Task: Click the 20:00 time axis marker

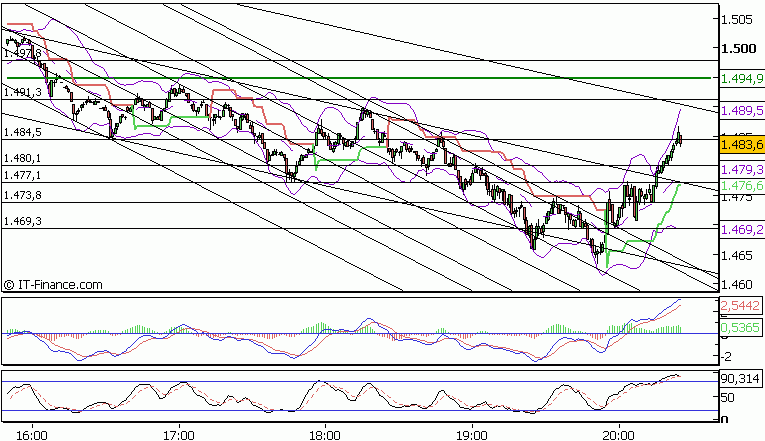Action: [618, 435]
